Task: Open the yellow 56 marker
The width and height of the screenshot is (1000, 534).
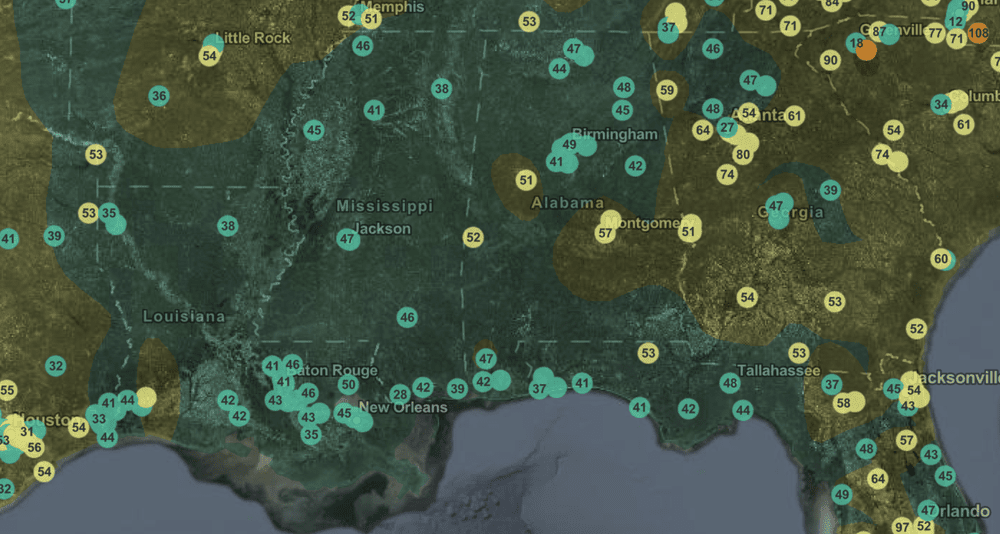Action: tap(34, 448)
